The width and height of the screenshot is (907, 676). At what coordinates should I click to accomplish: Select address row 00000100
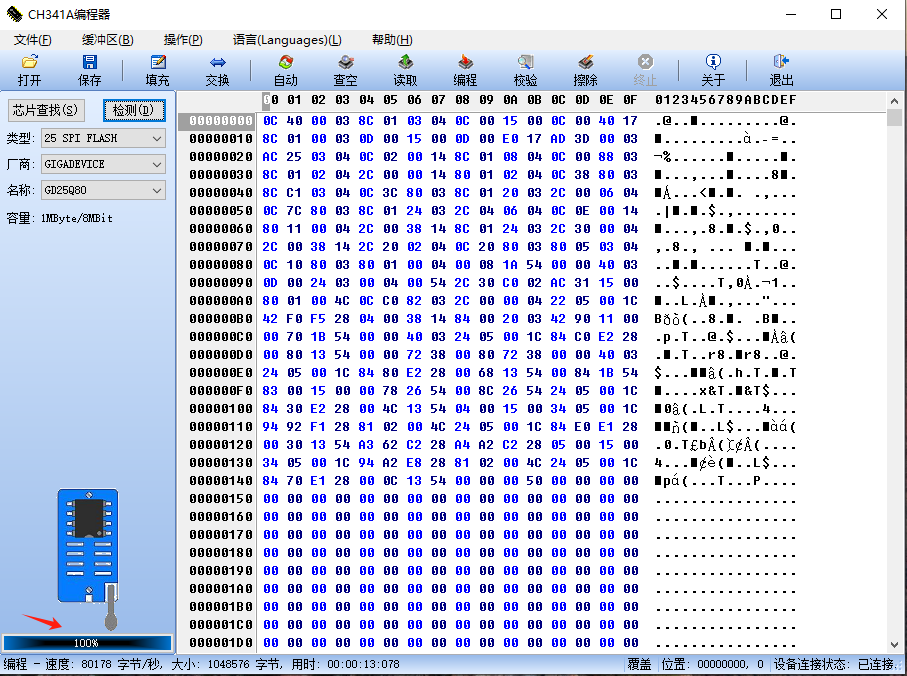pos(221,409)
